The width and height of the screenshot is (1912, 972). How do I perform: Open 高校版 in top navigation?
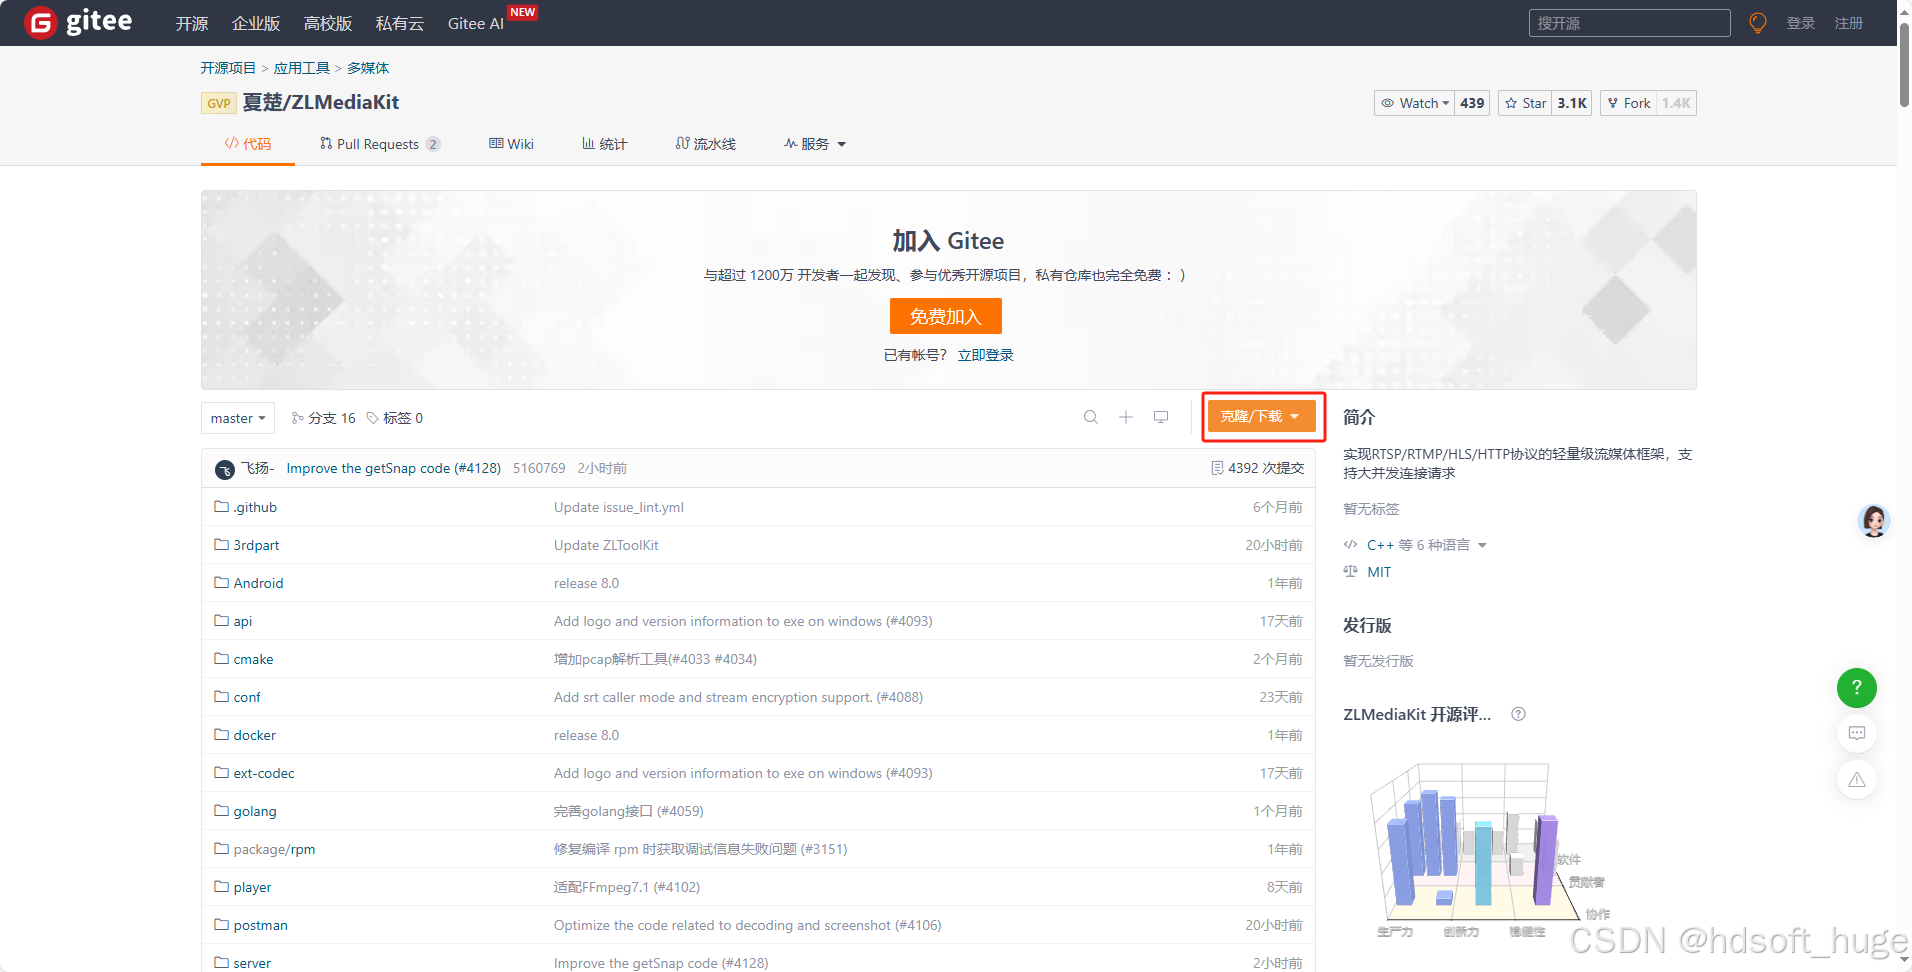pos(328,23)
